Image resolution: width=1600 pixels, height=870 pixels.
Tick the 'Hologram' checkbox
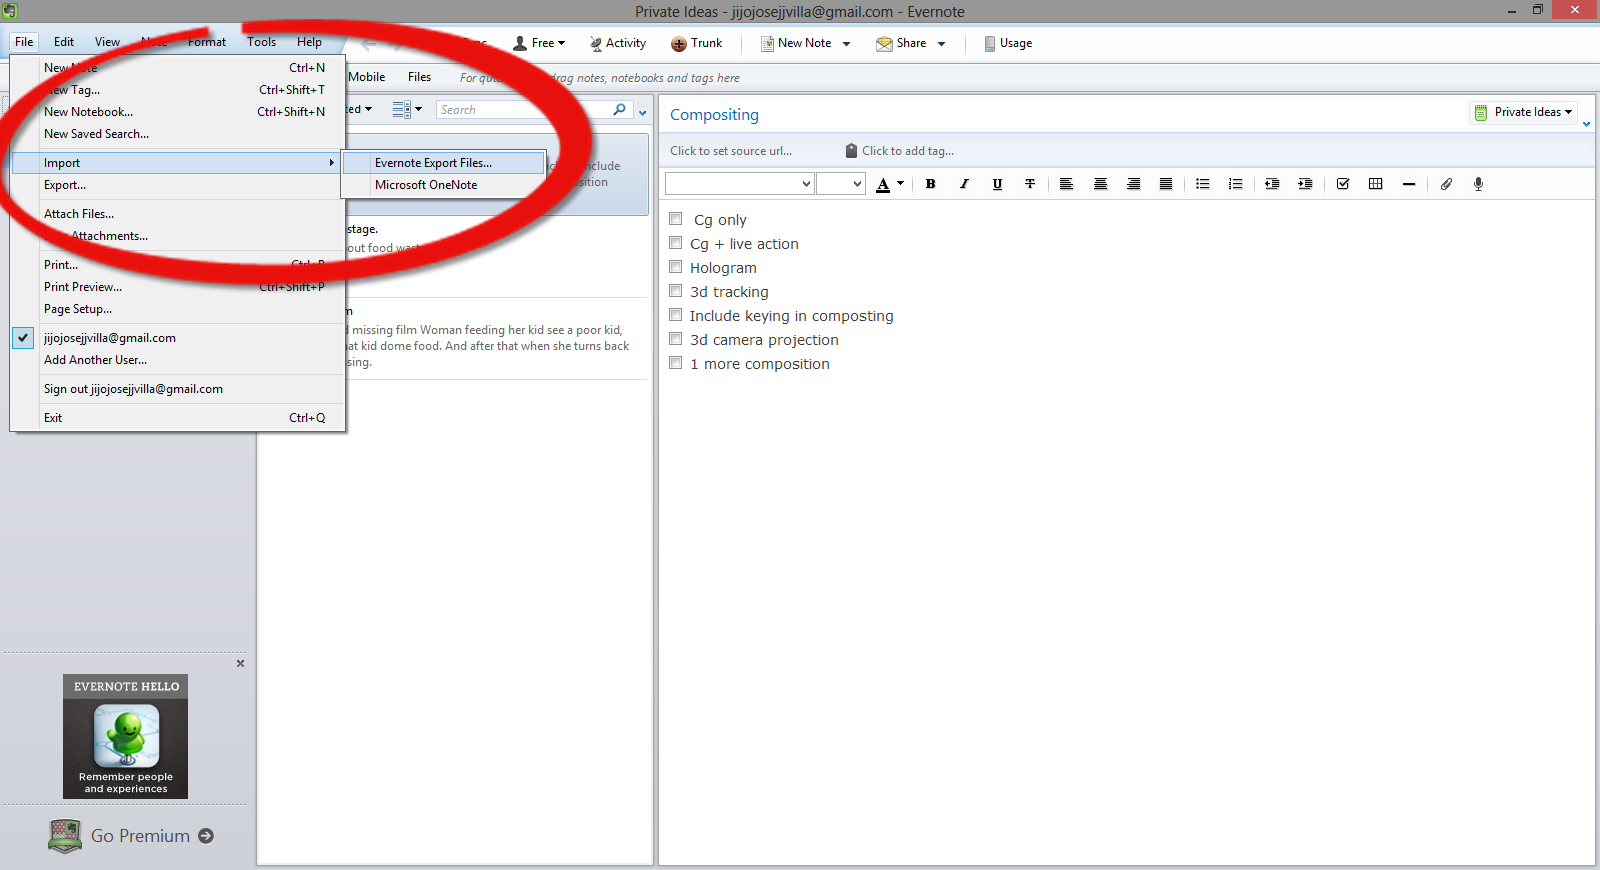[676, 267]
